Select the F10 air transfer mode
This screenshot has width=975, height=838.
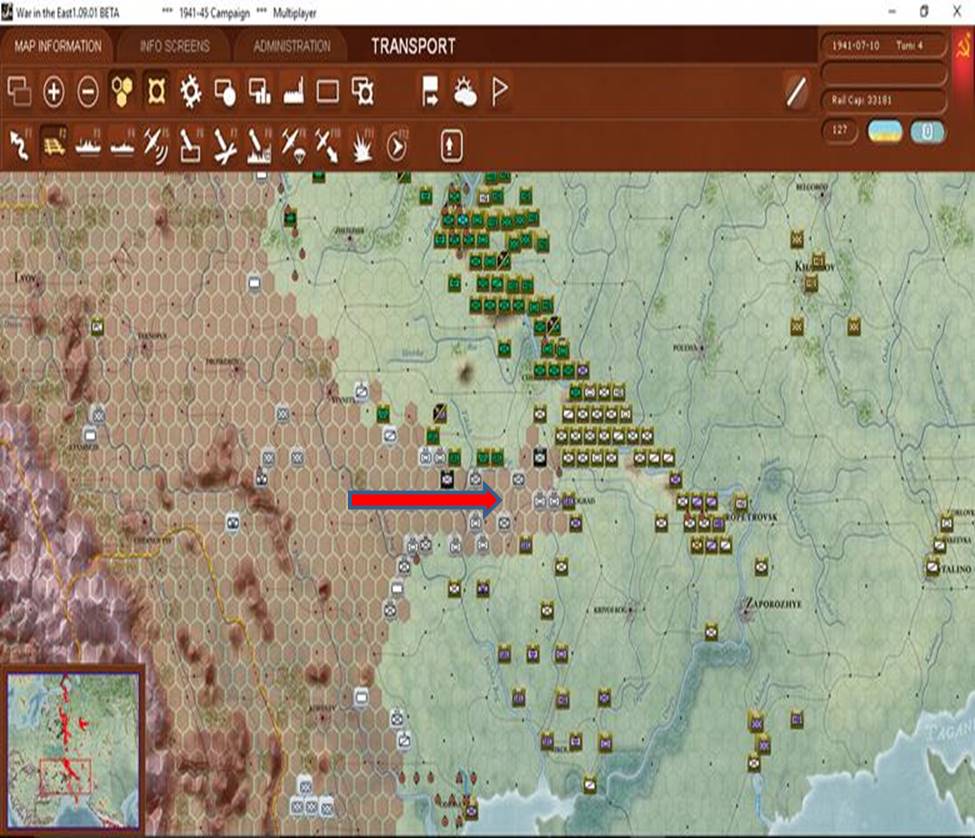tap(328, 145)
